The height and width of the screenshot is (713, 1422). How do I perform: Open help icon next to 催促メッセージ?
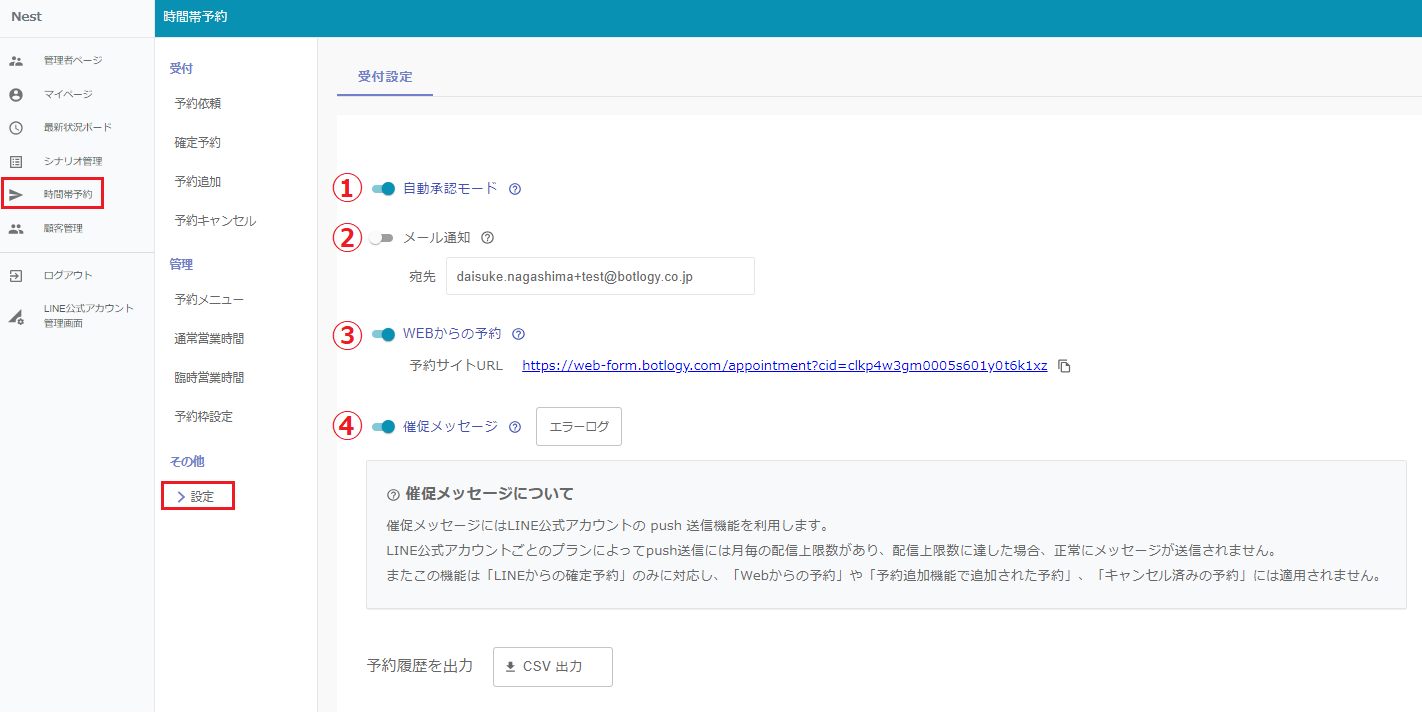(x=515, y=427)
